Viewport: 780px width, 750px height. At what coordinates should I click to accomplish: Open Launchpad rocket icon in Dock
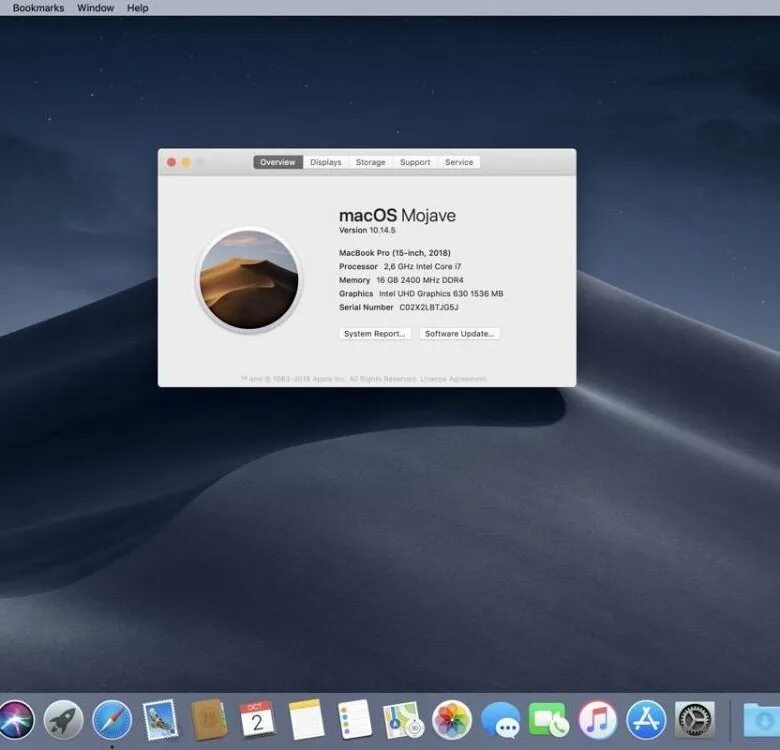tap(63, 719)
